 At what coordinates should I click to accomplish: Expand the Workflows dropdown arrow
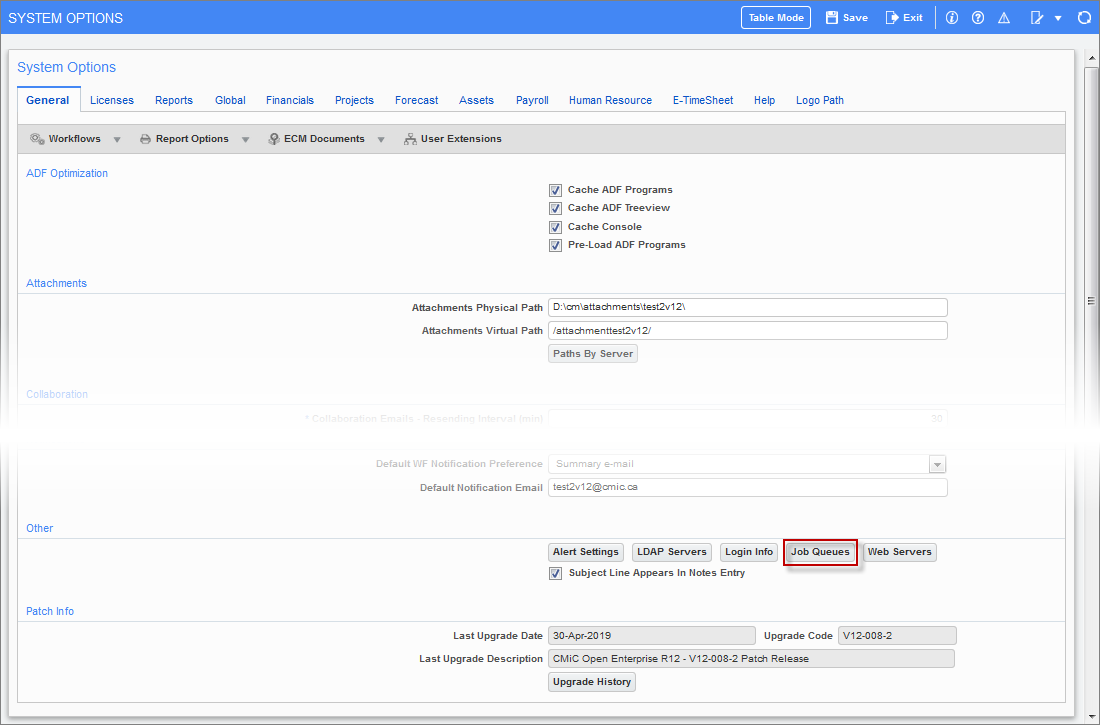pyautogui.click(x=117, y=139)
